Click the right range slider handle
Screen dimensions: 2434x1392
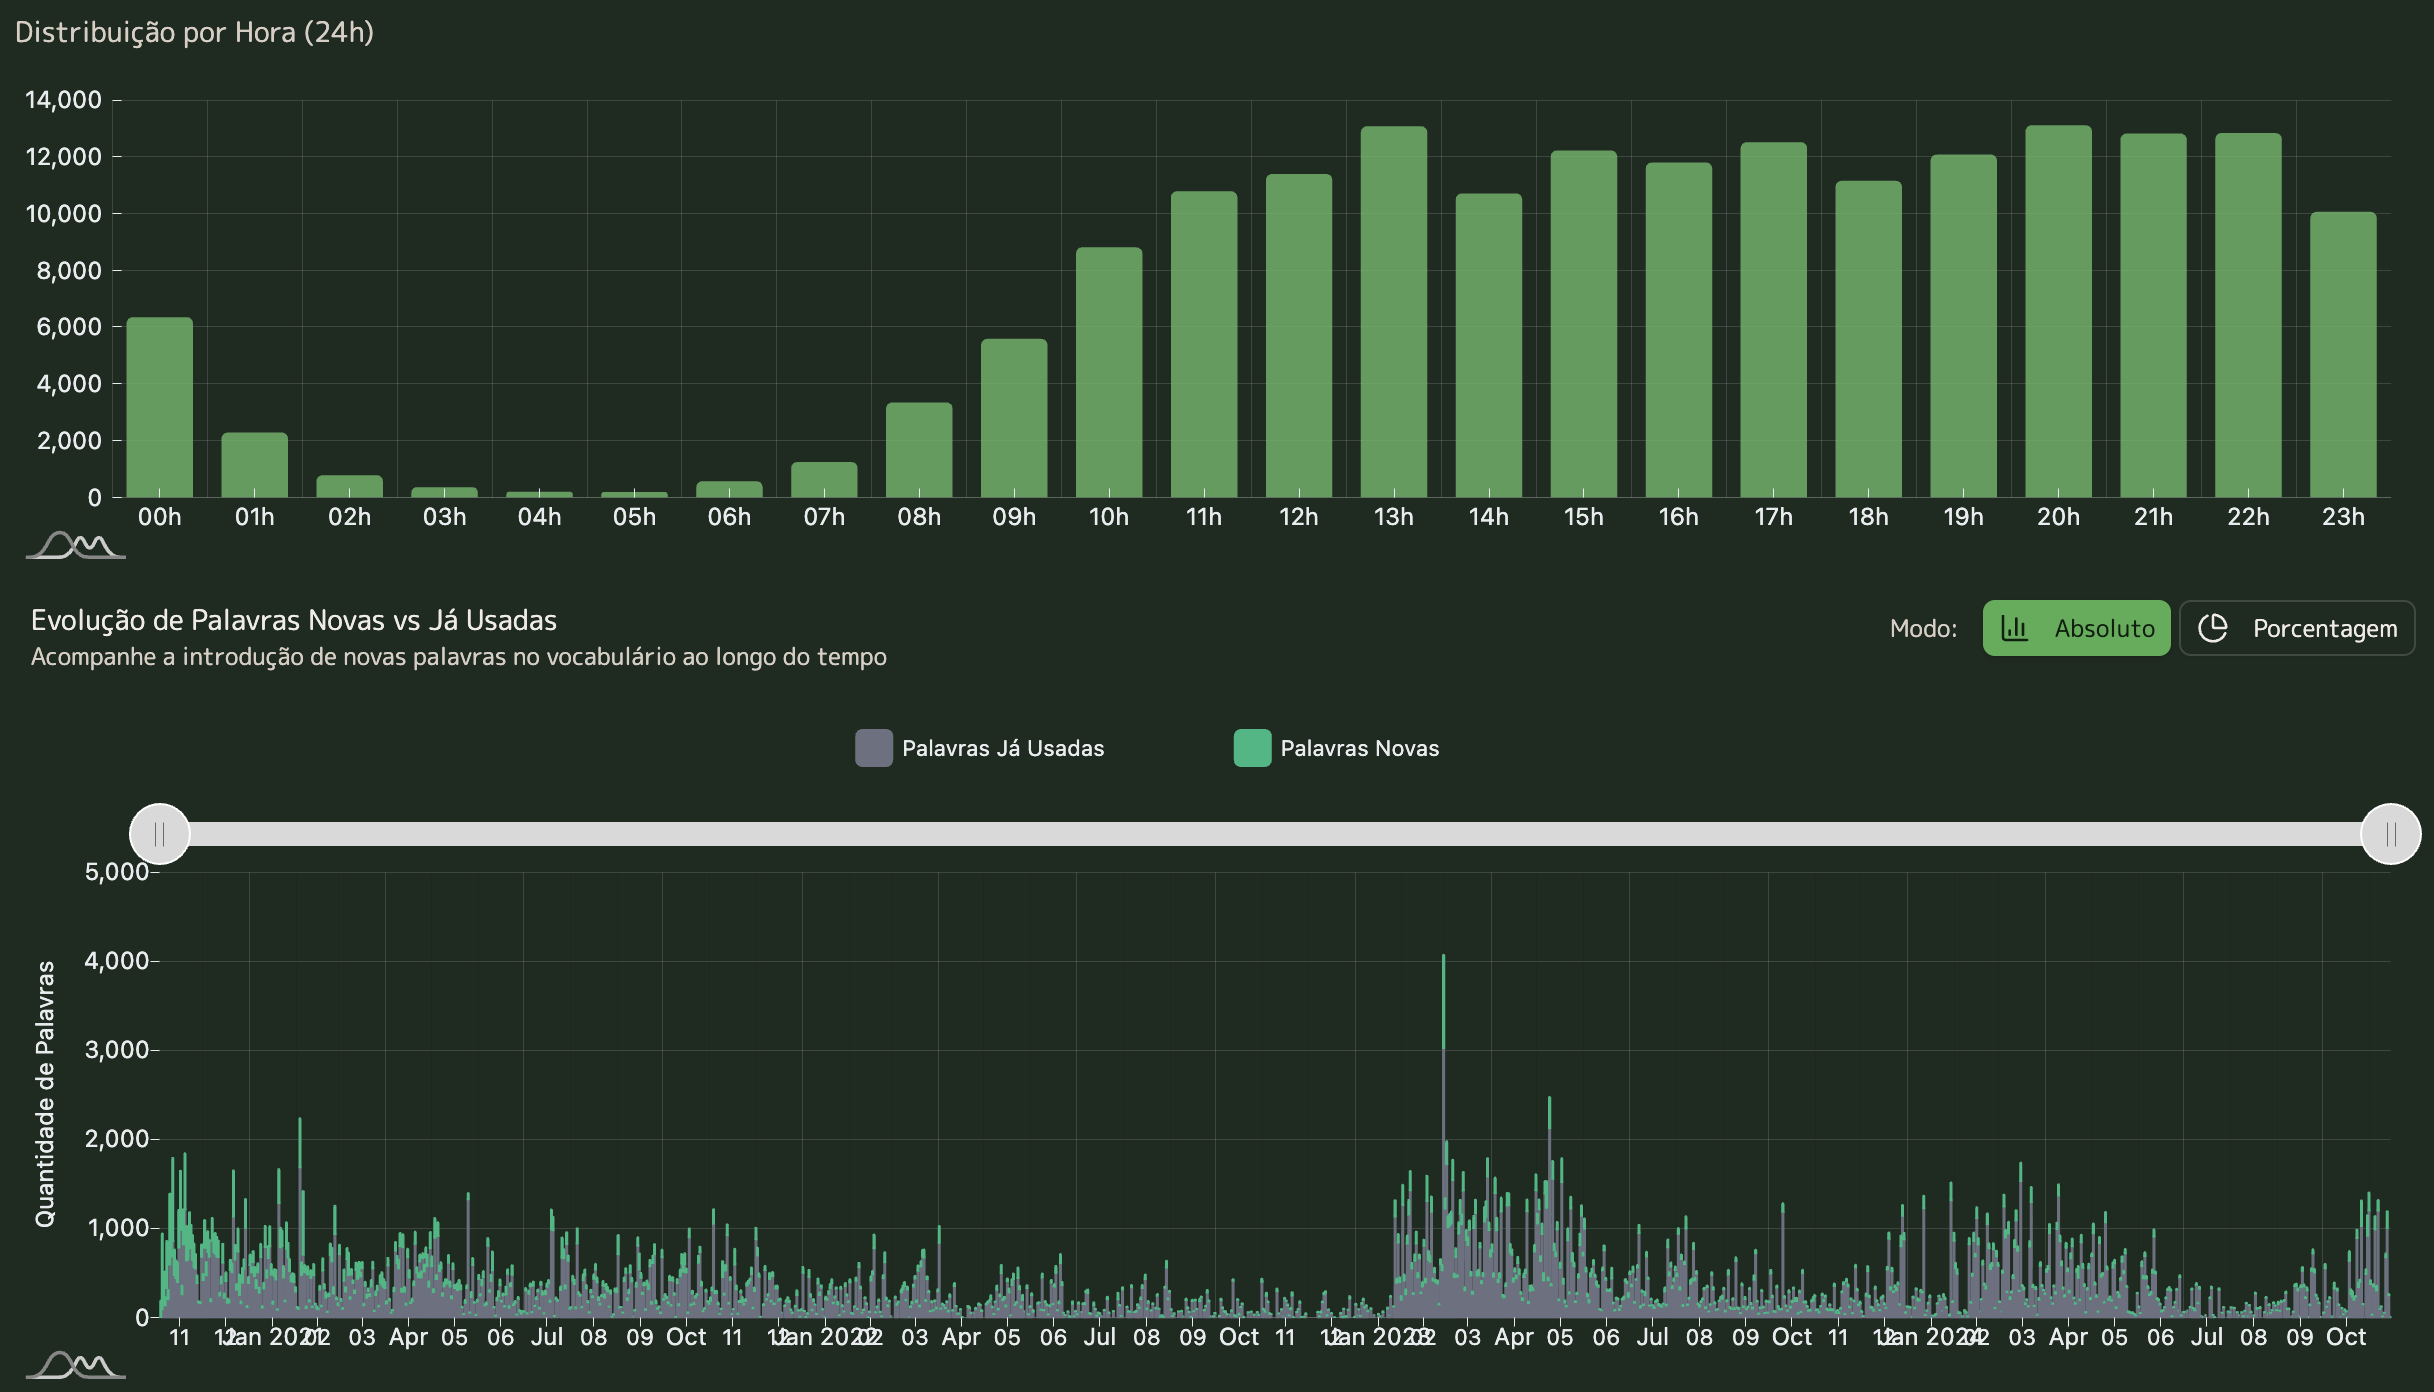coord(2390,834)
